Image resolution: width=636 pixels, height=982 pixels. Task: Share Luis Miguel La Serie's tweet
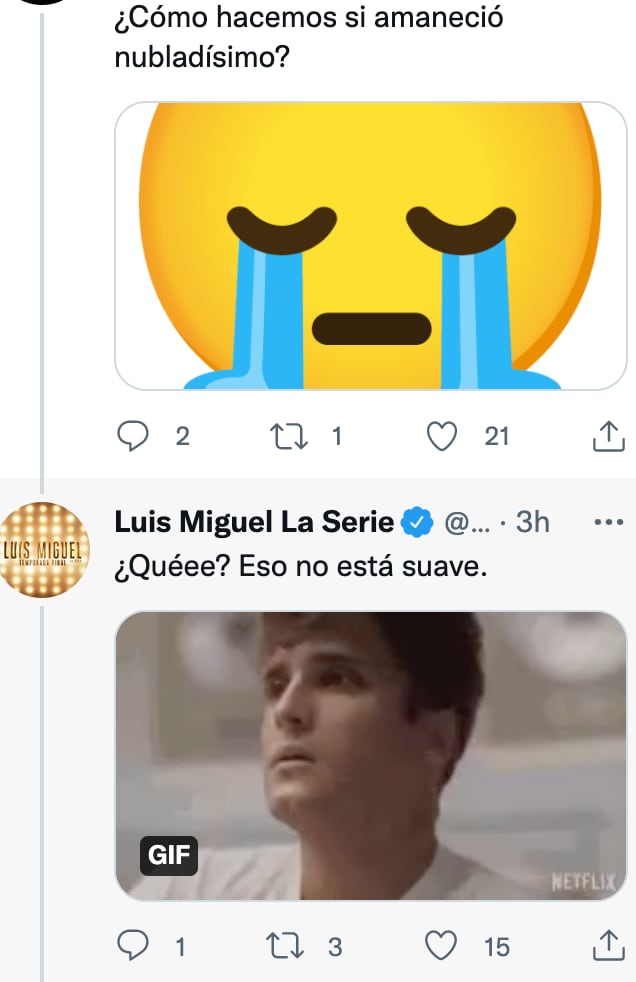tap(608, 943)
